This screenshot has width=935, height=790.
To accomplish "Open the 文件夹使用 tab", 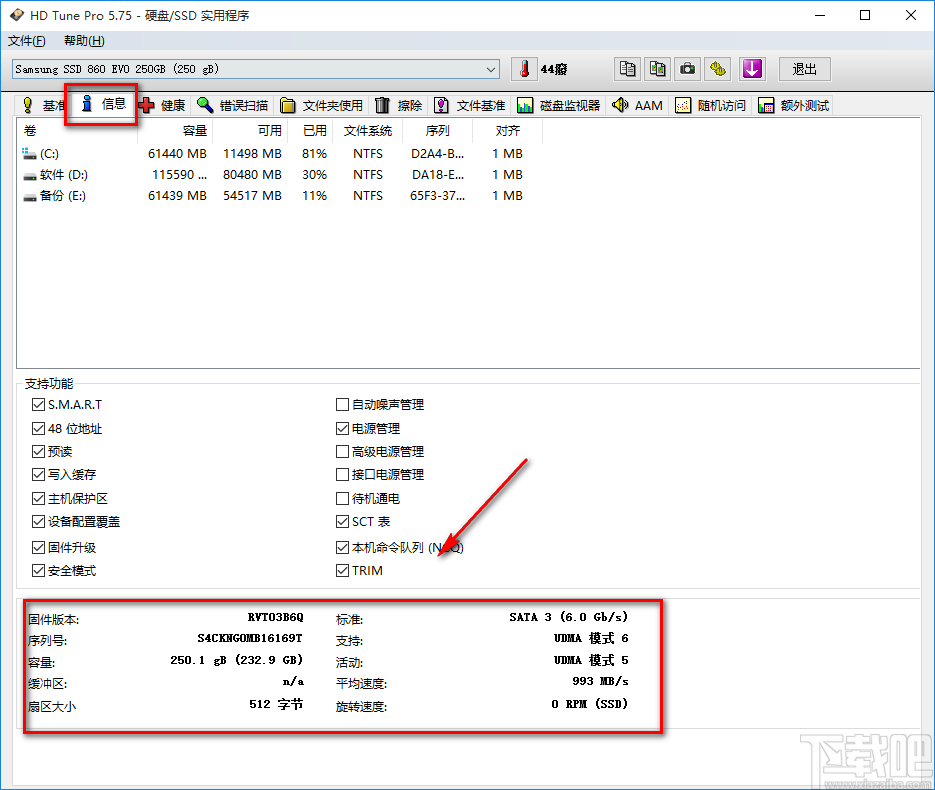I will click(x=321, y=106).
